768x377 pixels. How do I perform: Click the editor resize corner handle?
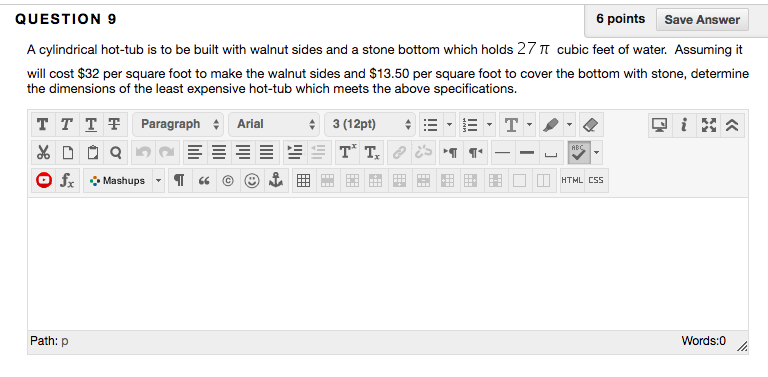click(x=742, y=347)
